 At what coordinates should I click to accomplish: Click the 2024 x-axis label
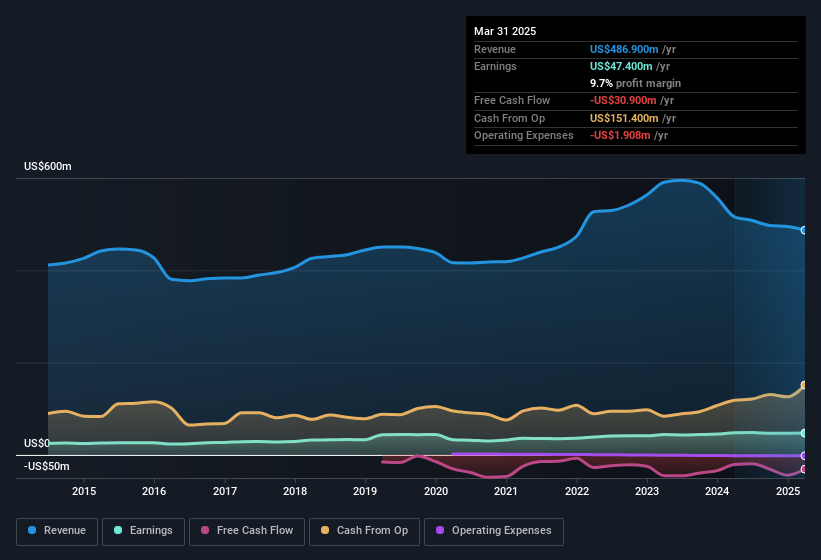point(717,491)
